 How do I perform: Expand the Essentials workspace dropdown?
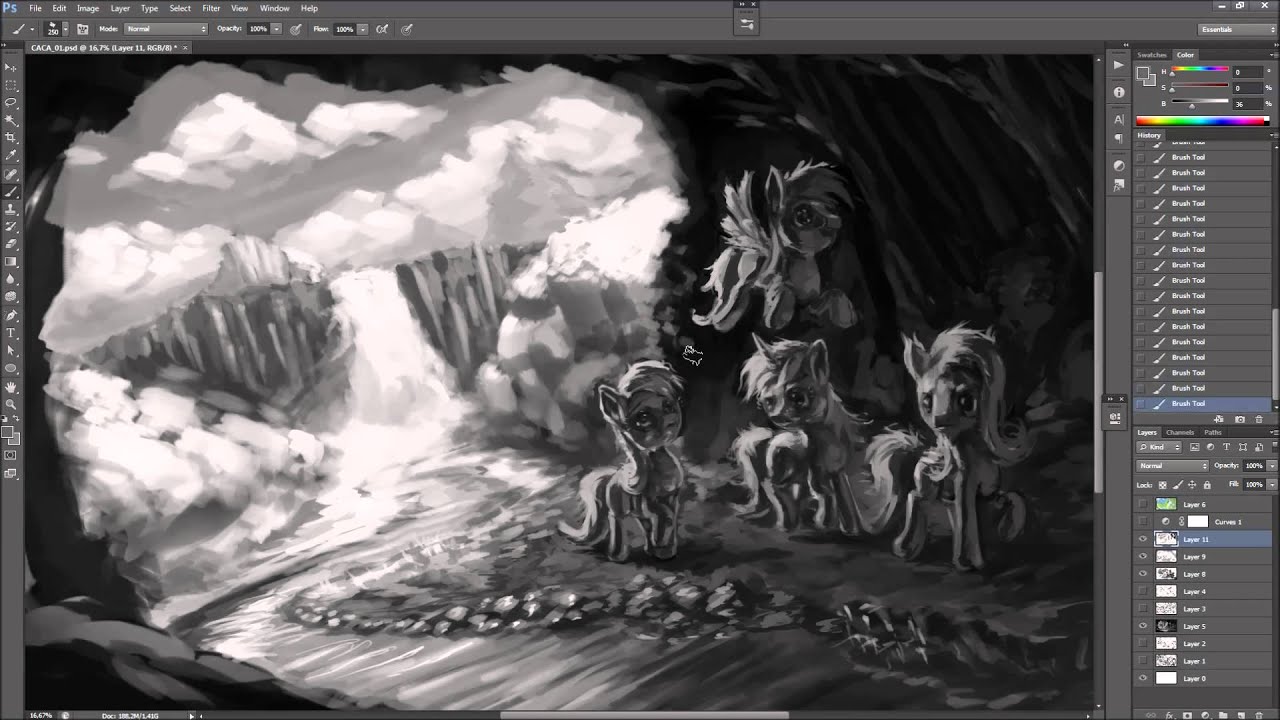pyautogui.click(x=1237, y=29)
